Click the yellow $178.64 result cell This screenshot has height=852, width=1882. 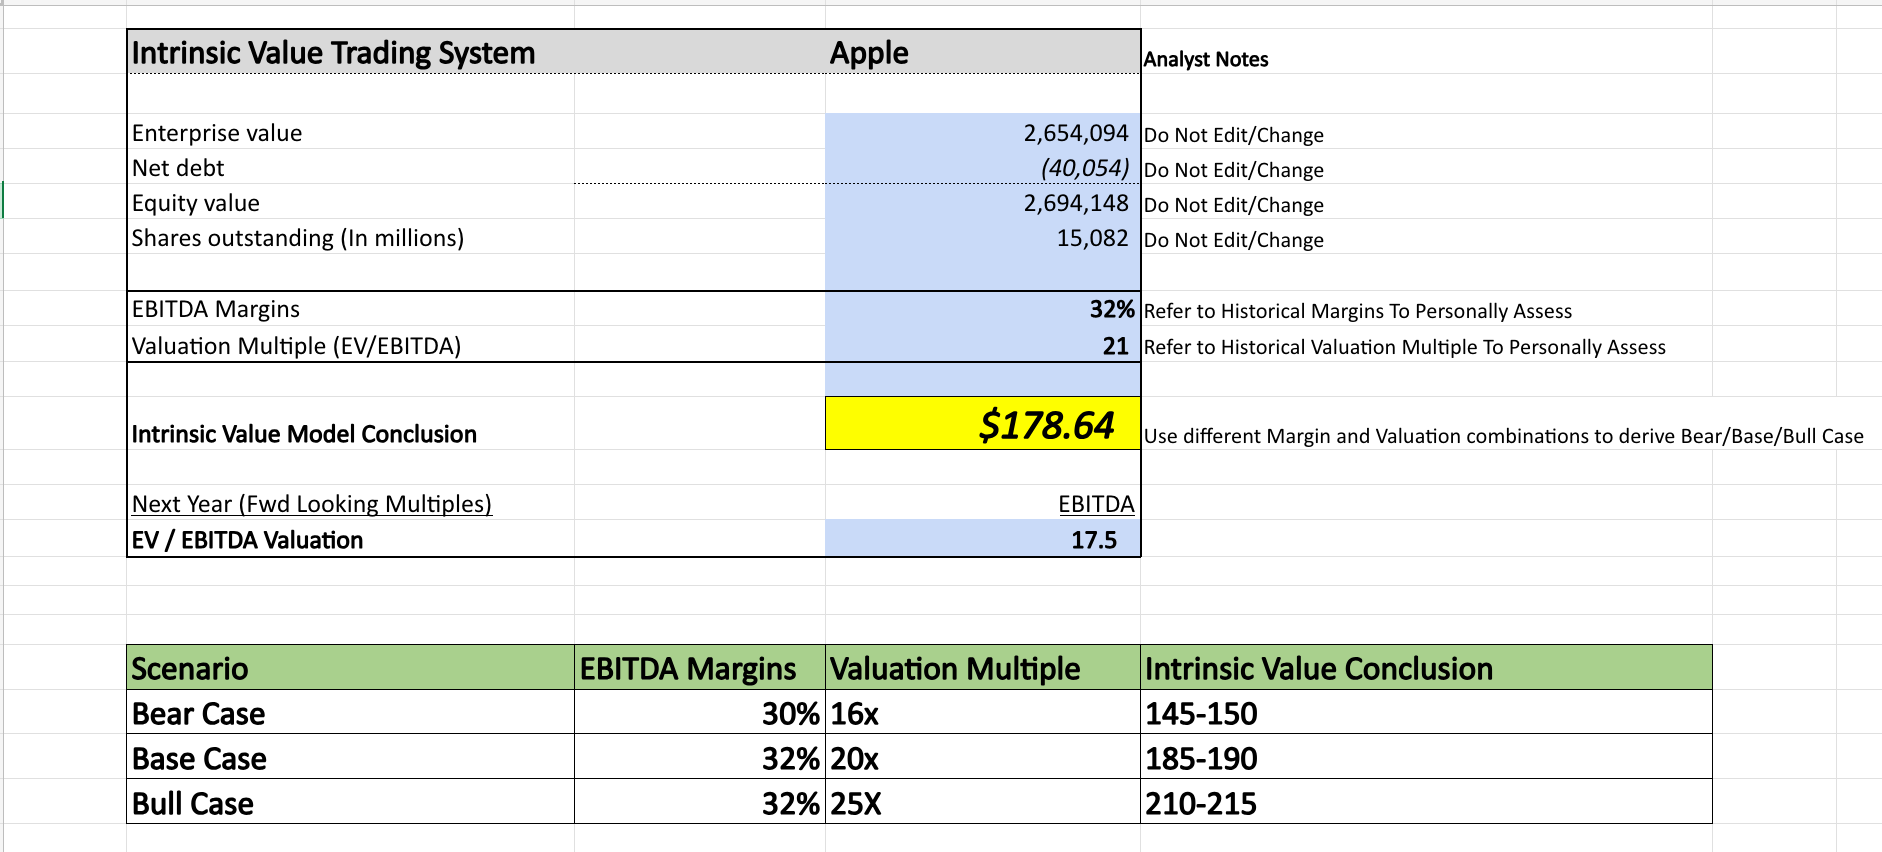click(x=983, y=424)
